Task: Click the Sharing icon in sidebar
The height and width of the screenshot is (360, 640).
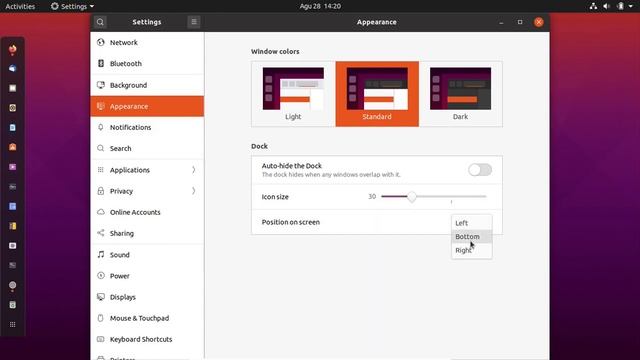Action: (101, 233)
